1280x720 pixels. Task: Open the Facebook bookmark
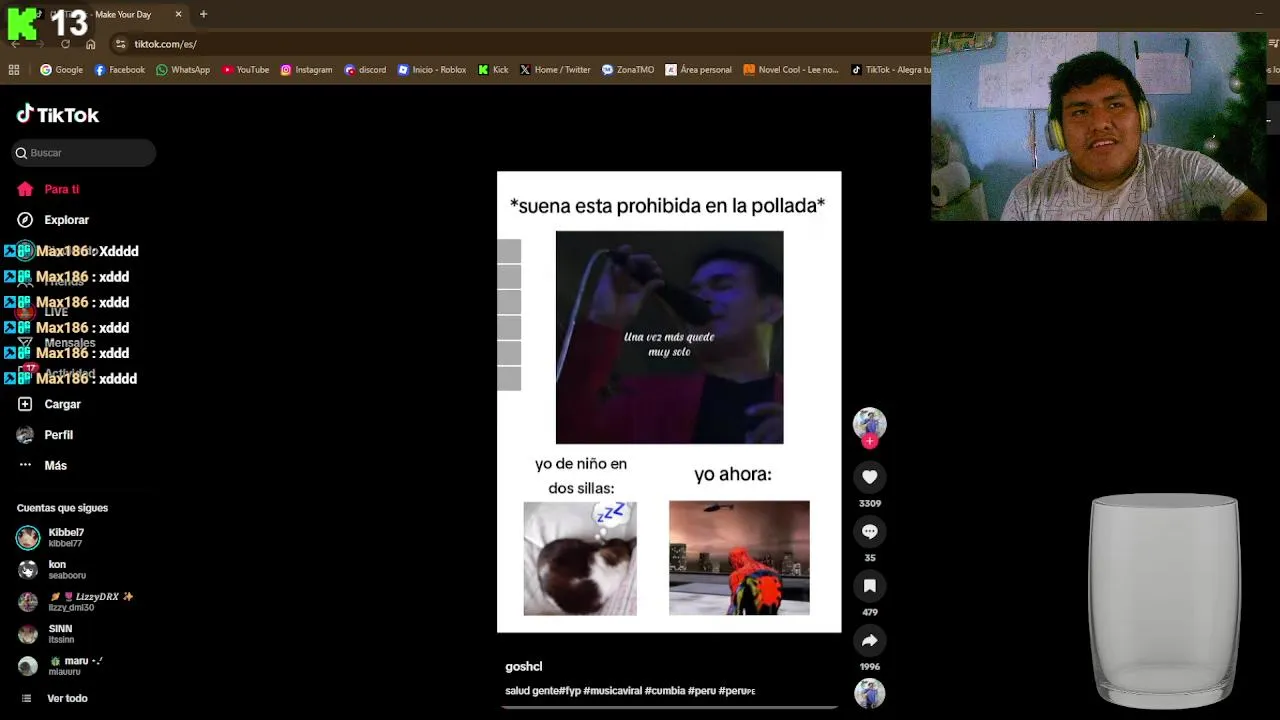119,70
